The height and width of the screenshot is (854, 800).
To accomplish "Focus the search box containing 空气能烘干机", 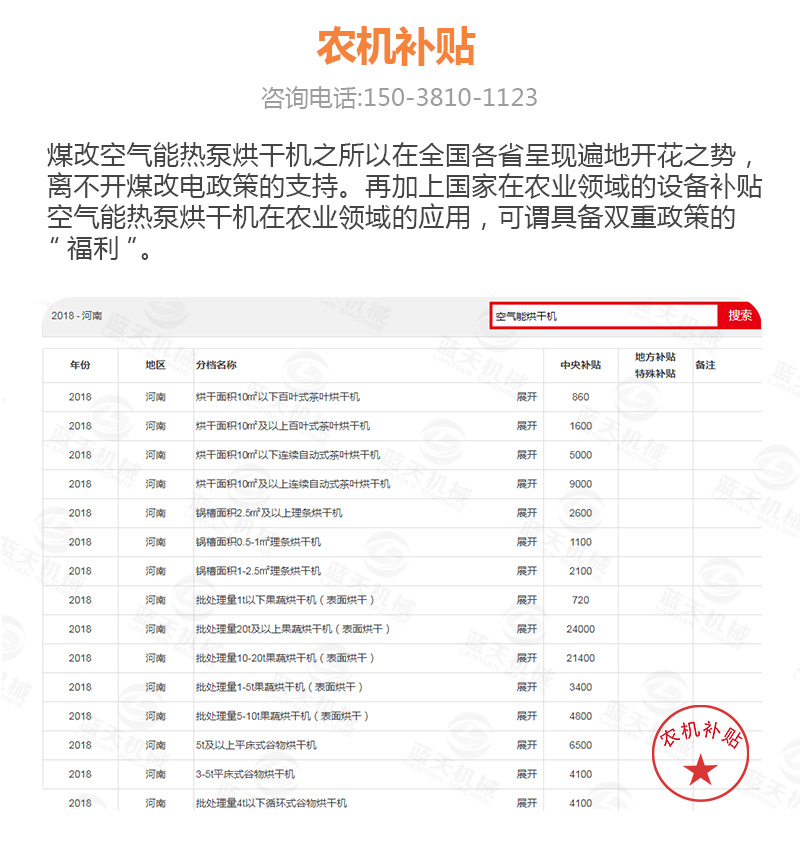I will click(603, 316).
